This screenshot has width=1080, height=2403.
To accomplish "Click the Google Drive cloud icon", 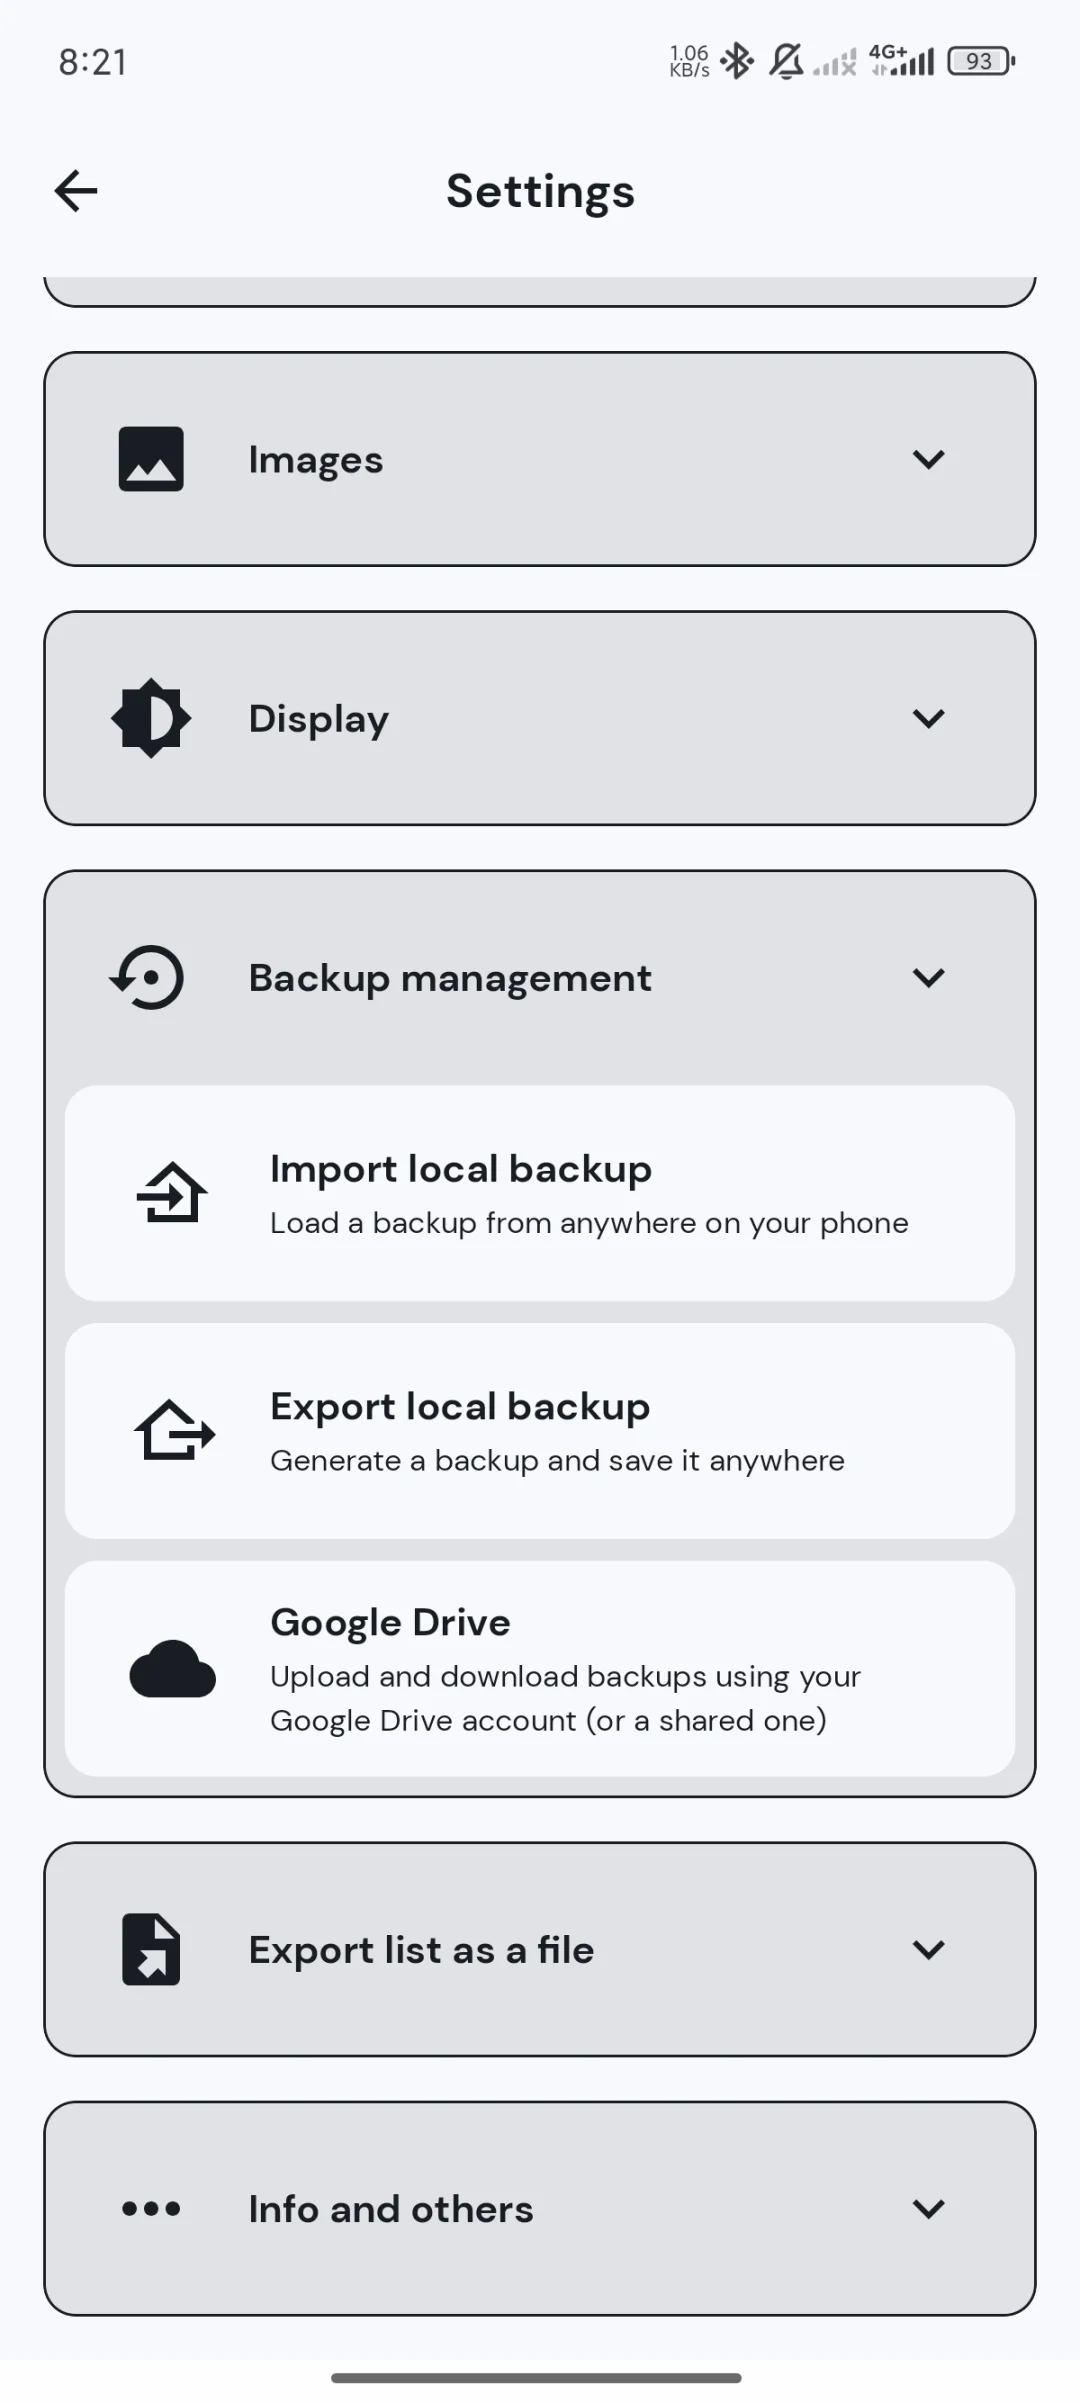I will tap(172, 1669).
